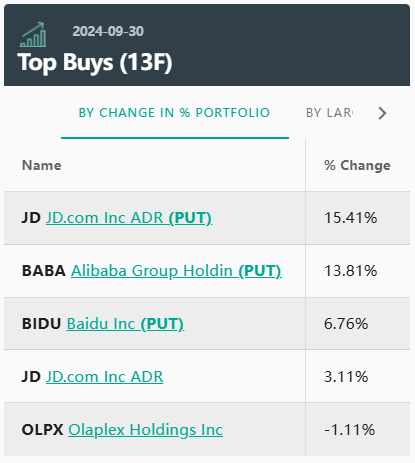415x463 pixels.
Task: Show next tabs with right chevron arrow
Action: point(382,113)
